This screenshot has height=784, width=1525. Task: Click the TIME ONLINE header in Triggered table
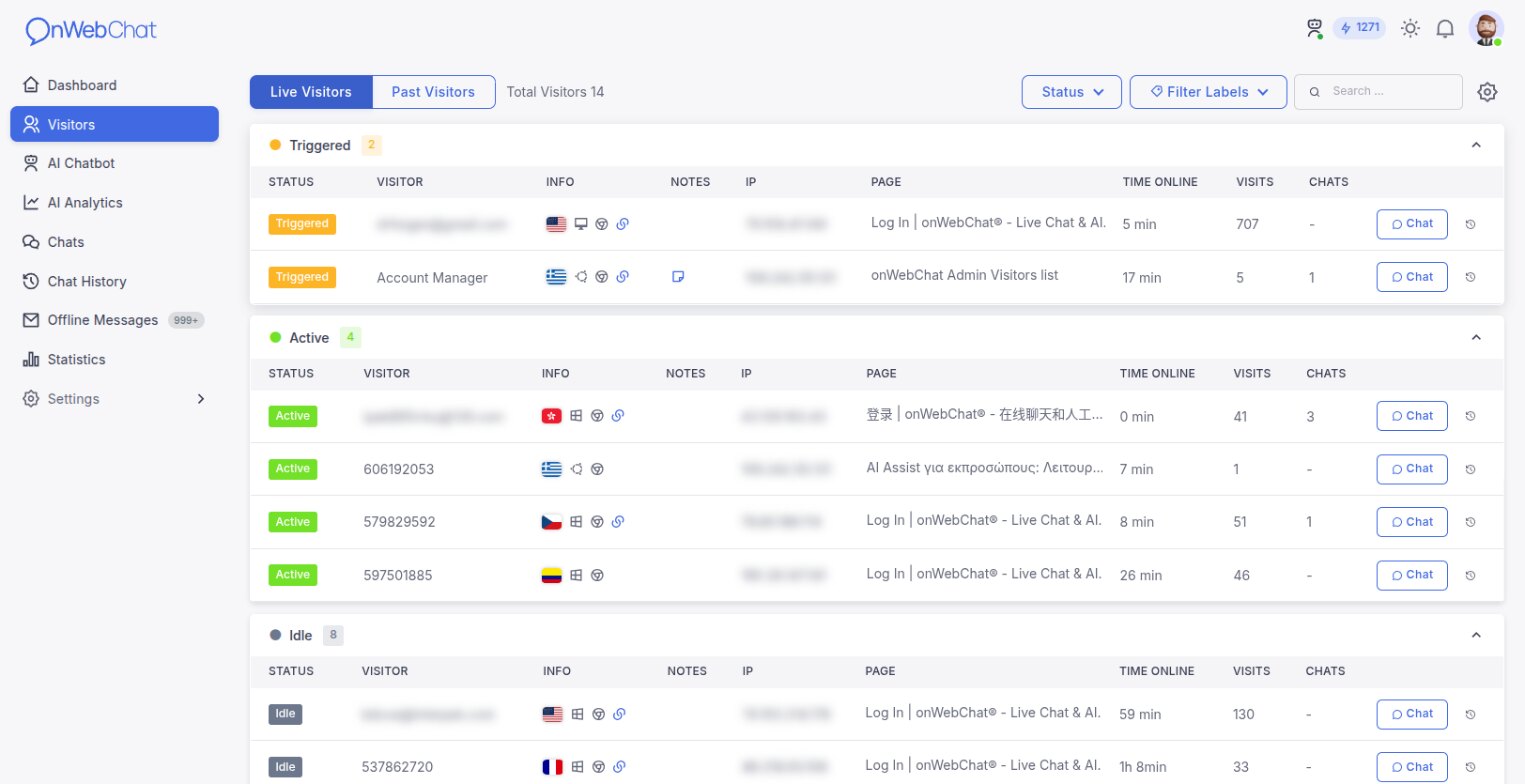(1160, 182)
